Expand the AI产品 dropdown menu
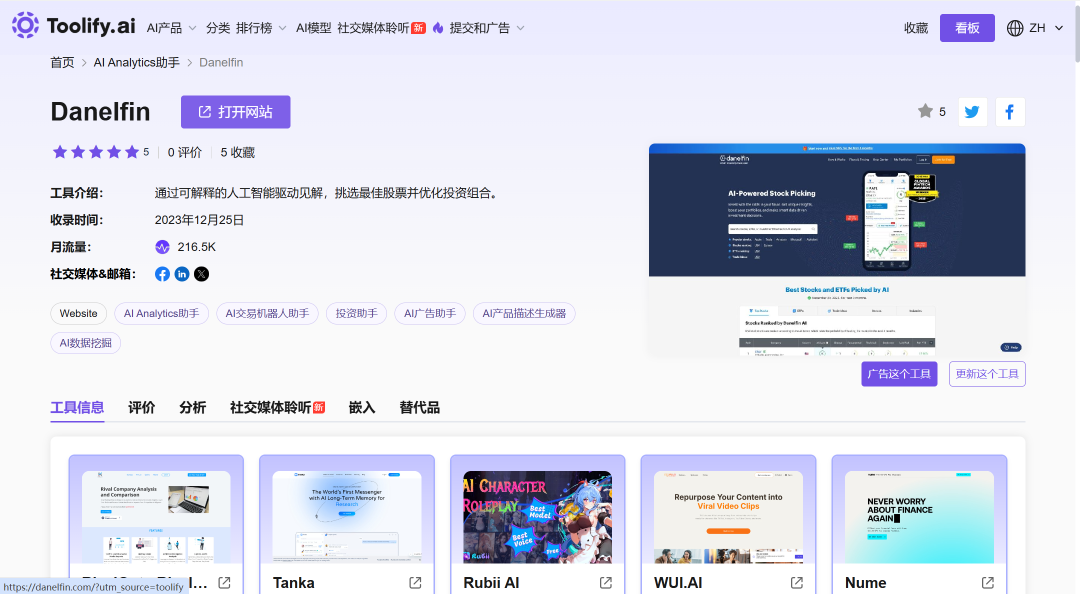 coord(172,28)
